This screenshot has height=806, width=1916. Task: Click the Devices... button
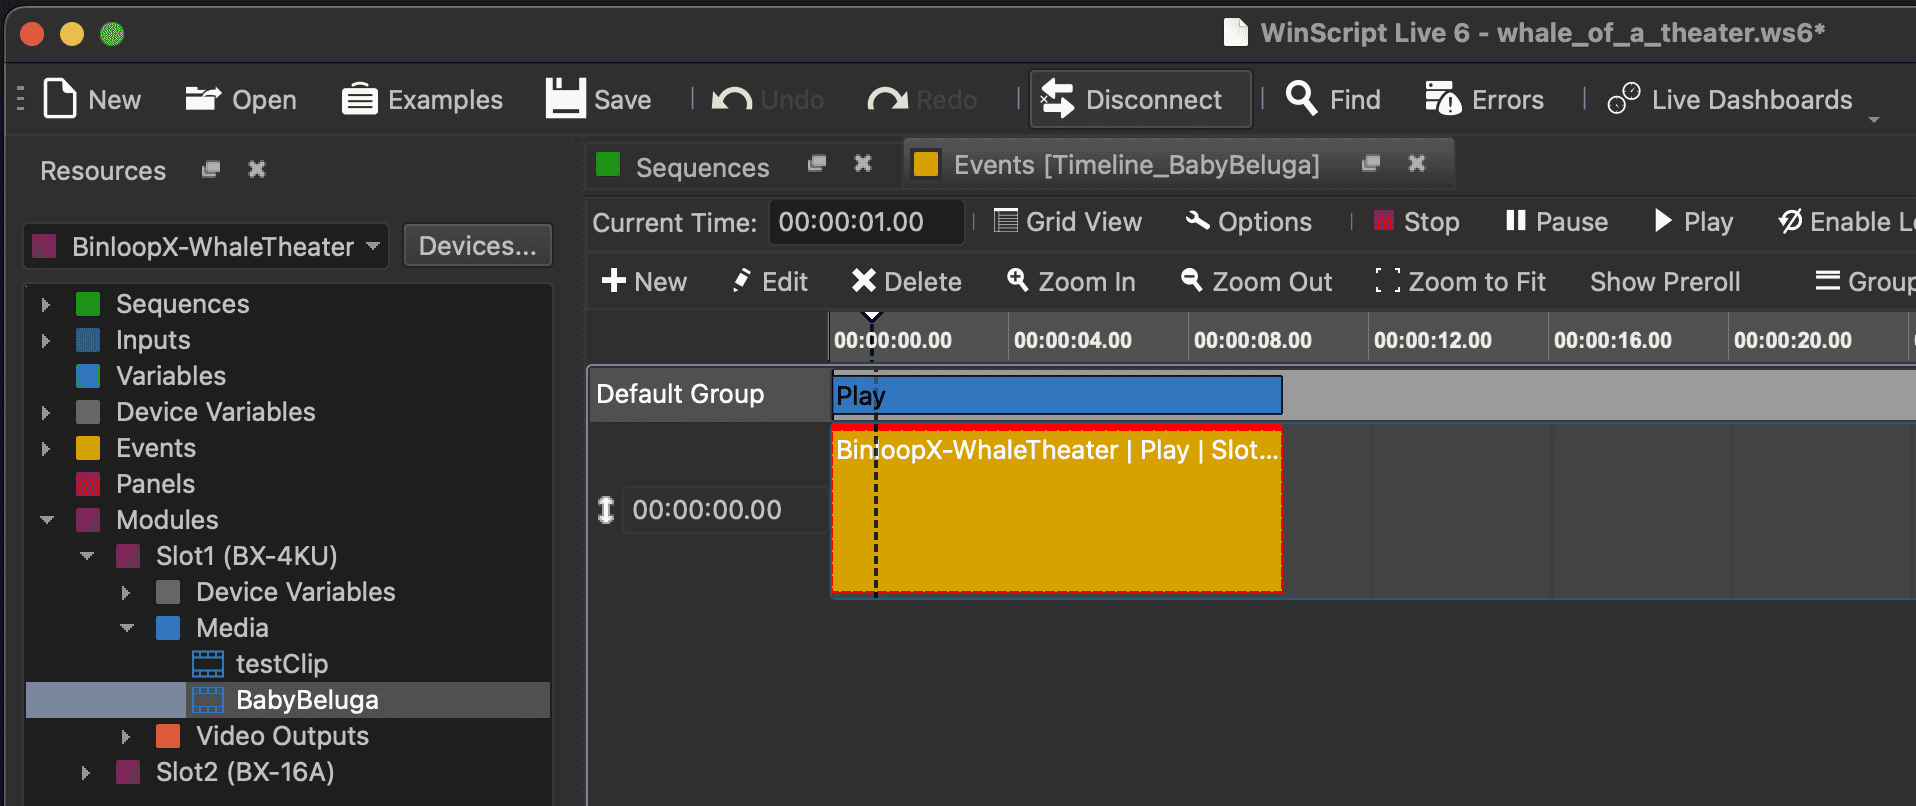477,246
